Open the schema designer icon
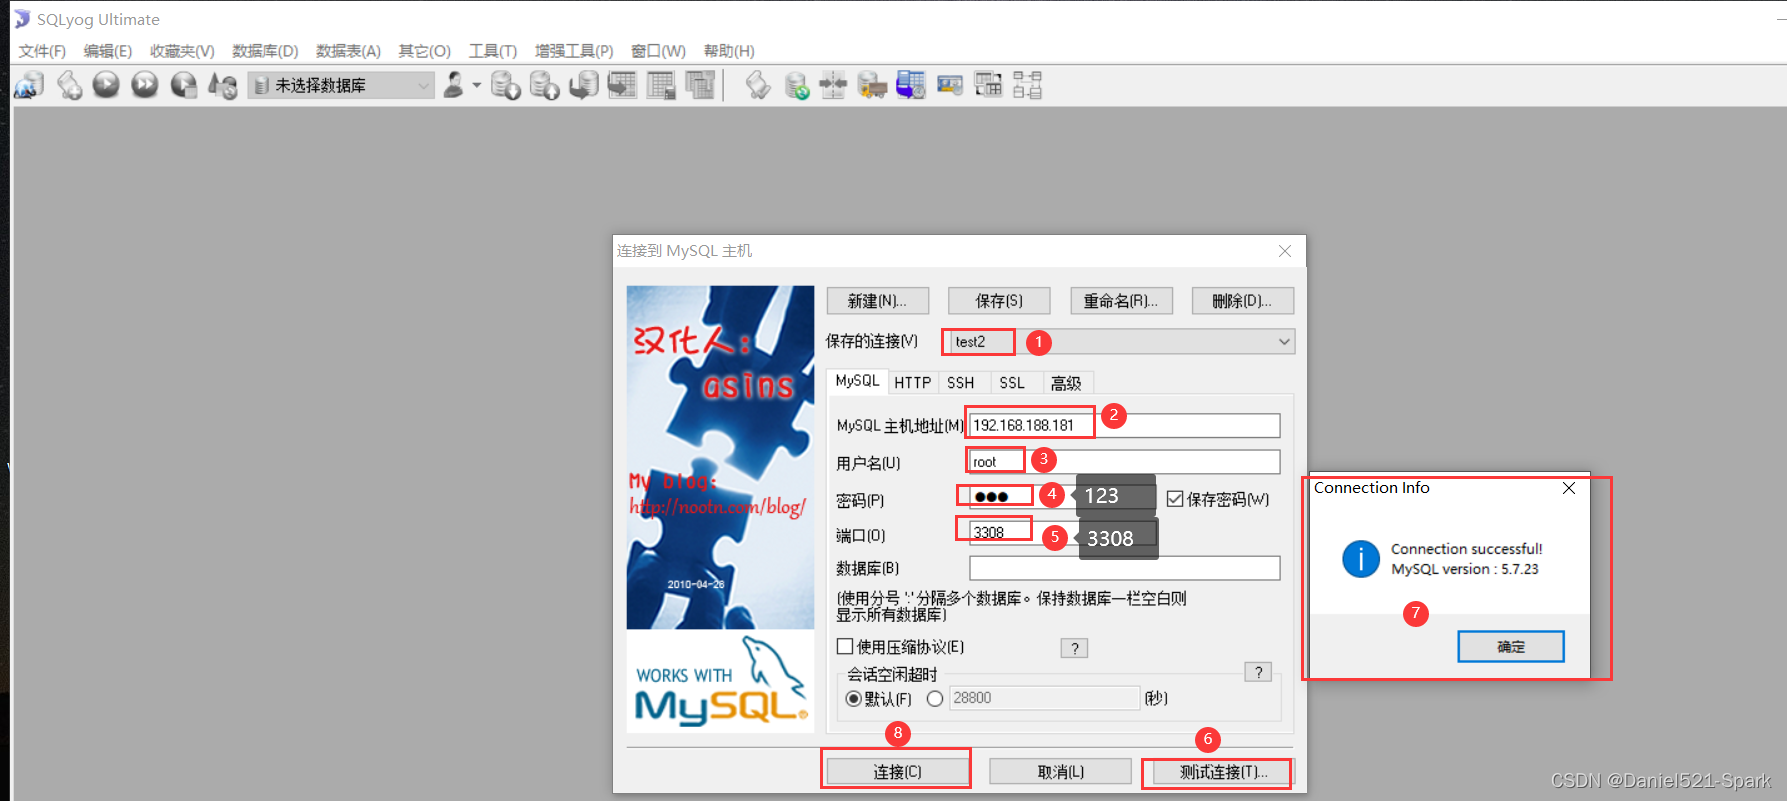 [x=1027, y=85]
